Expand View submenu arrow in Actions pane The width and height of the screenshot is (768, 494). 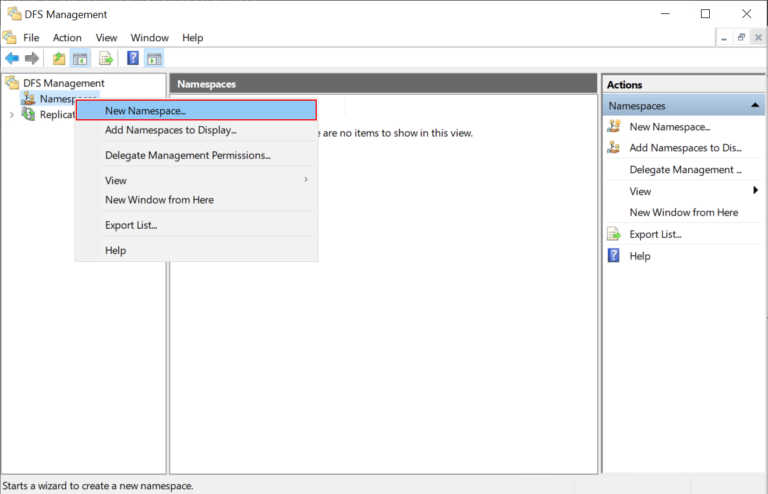(x=755, y=191)
